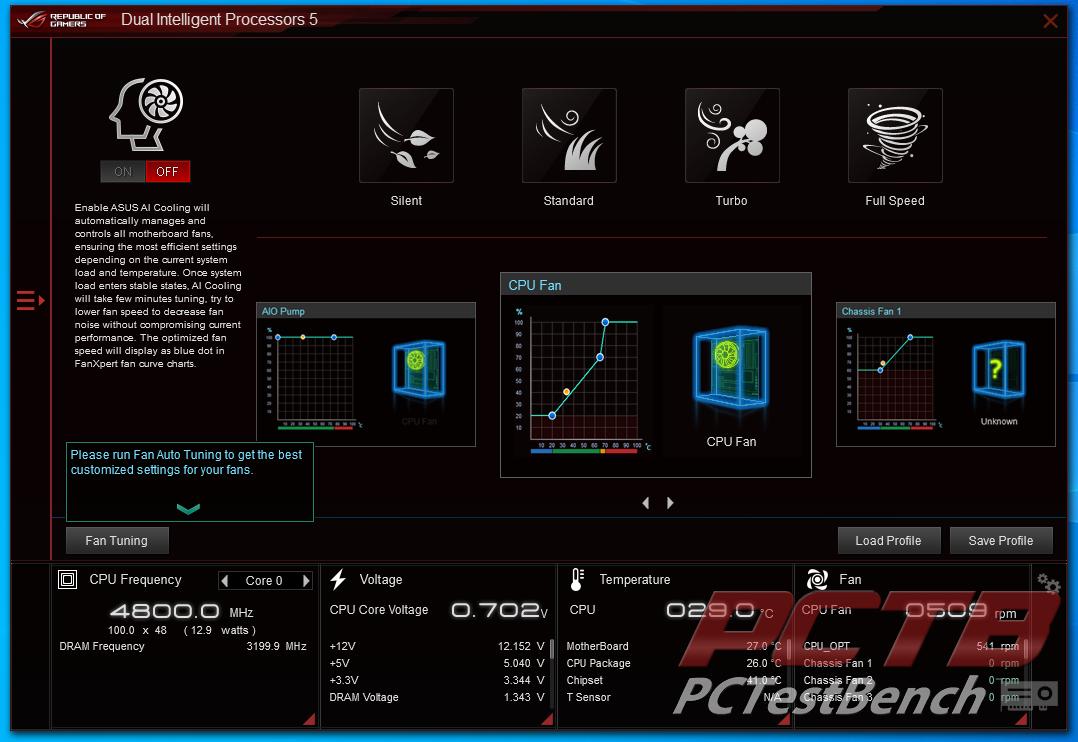Click the Core 0 selector label
This screenshot has width=1078, height=742.
point(264,580)
